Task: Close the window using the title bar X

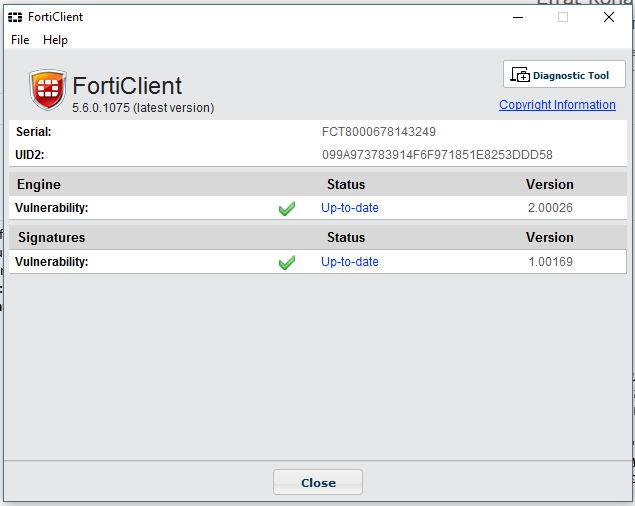Action: (609, 17)
